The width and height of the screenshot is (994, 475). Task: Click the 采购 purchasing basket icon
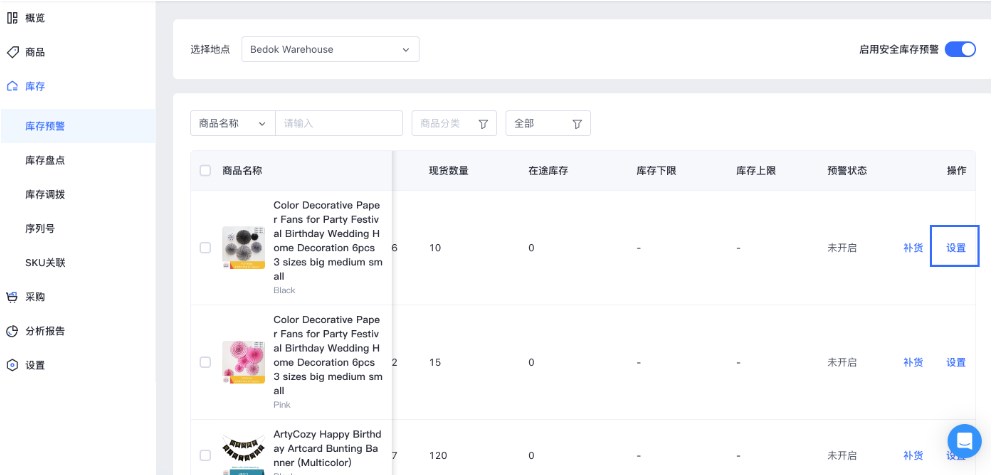click(x=12, y=297)
